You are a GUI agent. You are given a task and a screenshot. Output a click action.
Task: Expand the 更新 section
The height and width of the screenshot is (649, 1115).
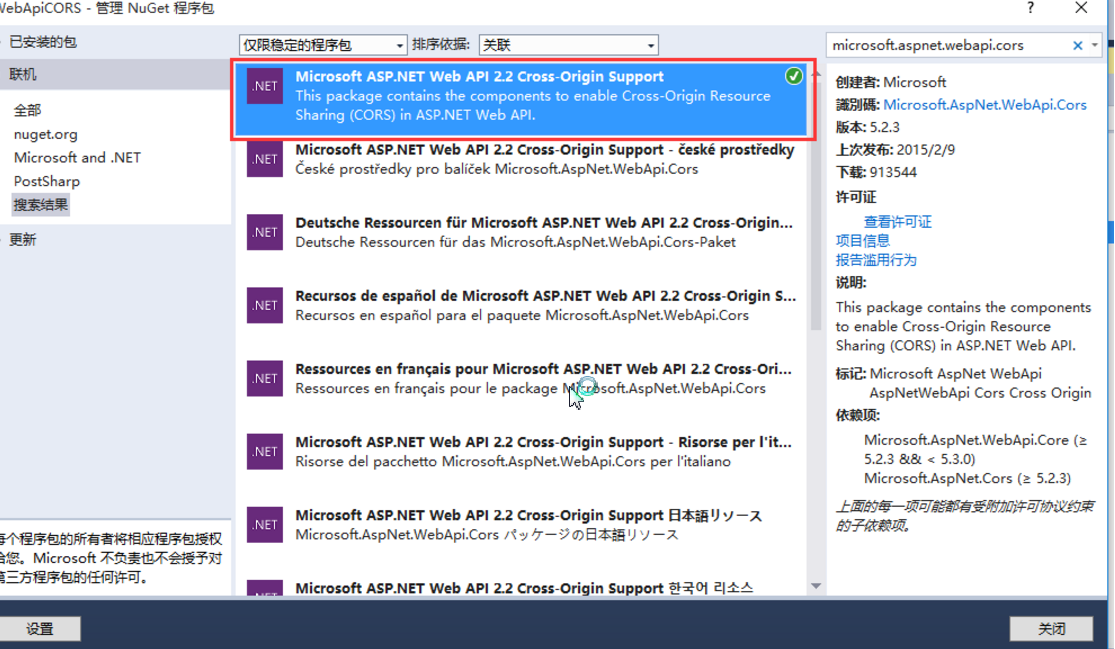point(22,240)
